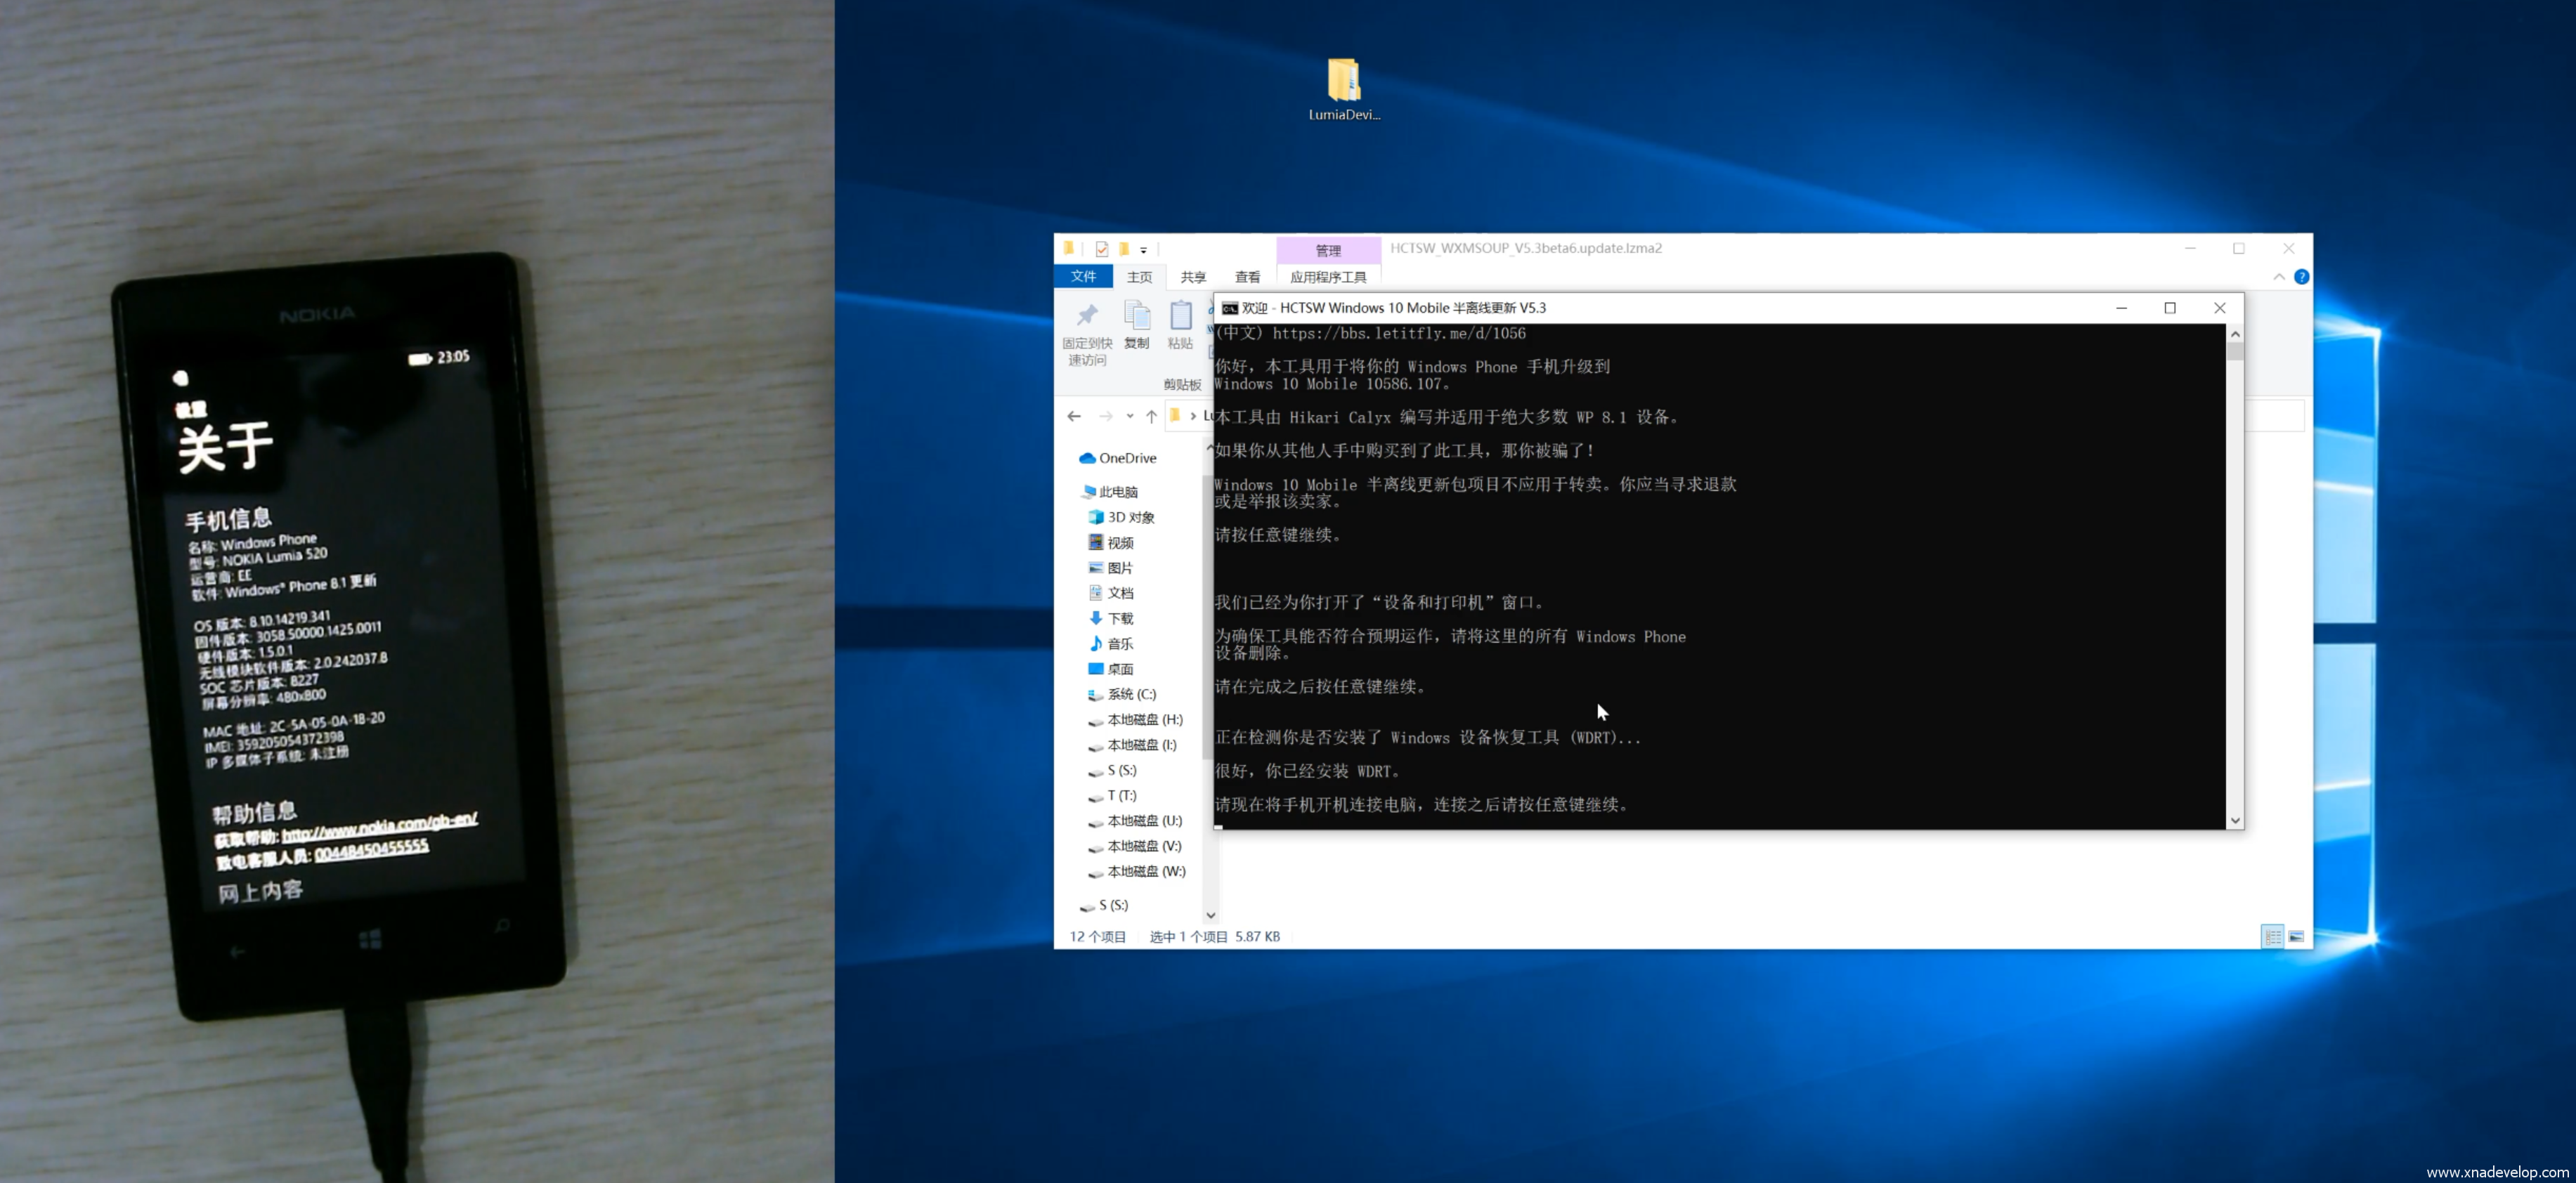Click the Explorer help question mark icon
2576x1183 pixels.
coord(2301,277)
